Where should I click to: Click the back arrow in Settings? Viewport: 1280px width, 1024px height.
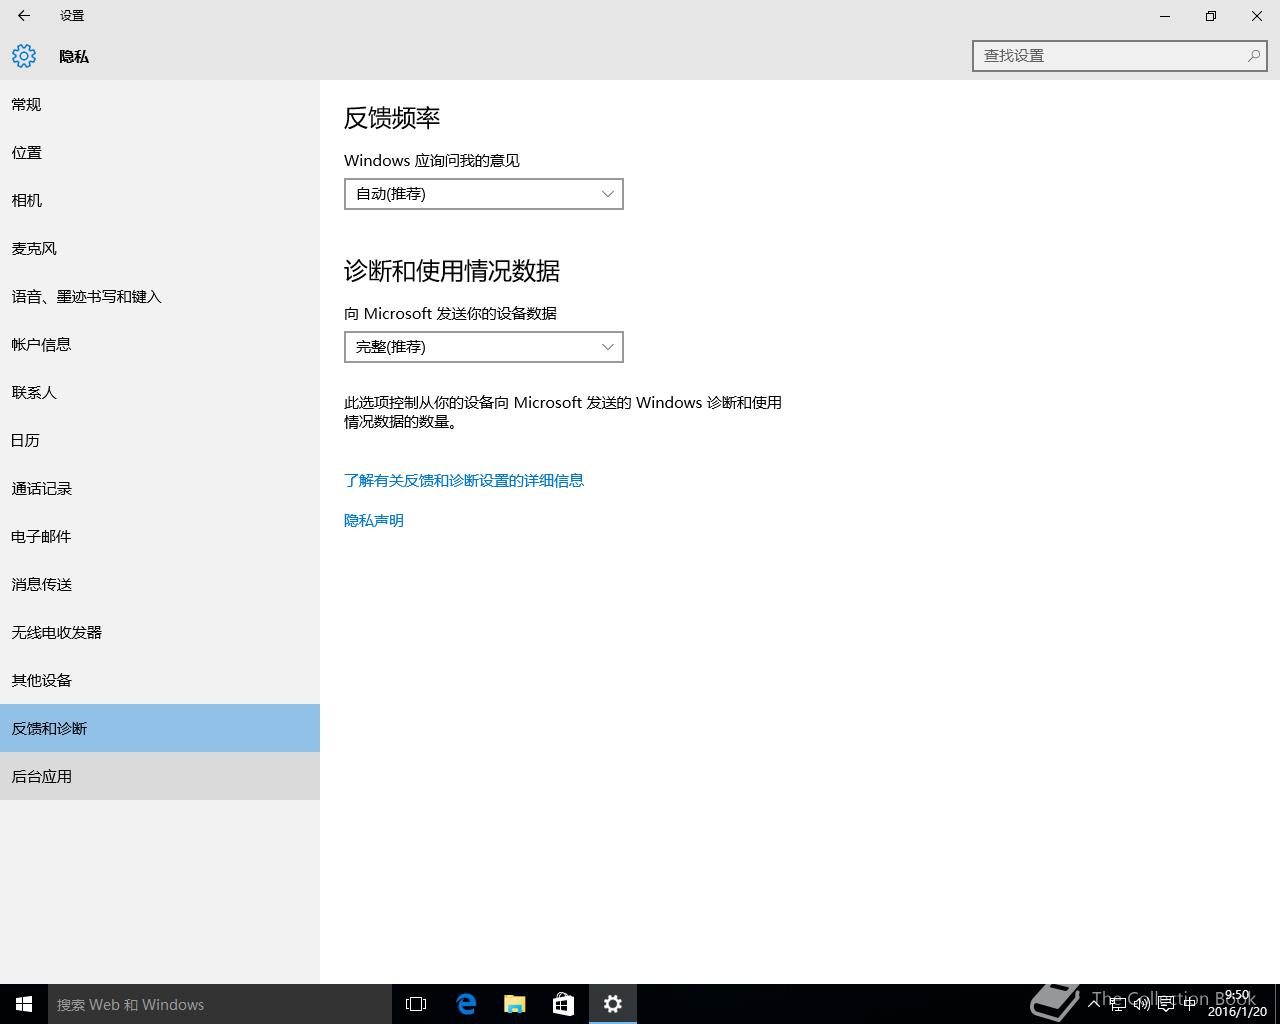tap(24, 16)
